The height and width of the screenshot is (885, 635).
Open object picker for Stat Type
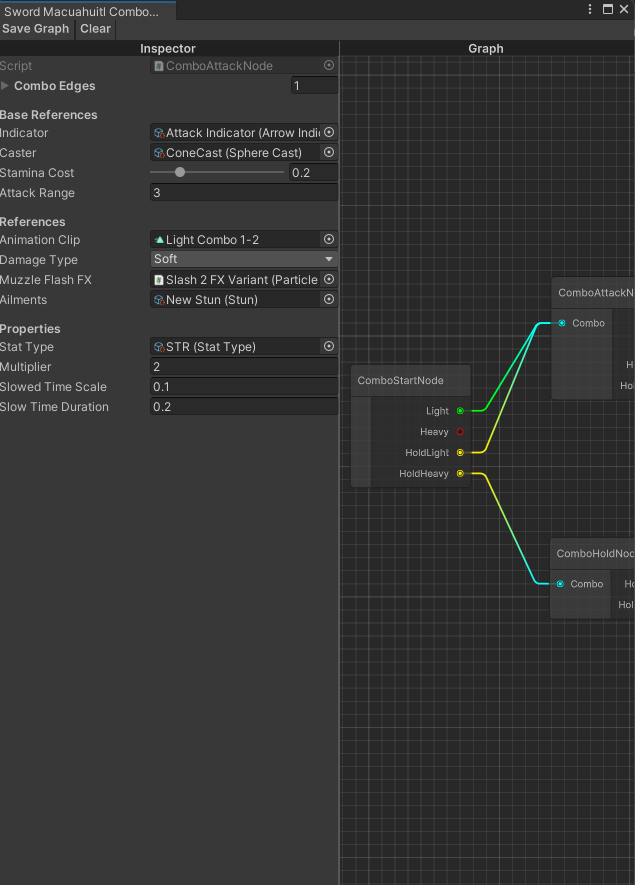click(x=329, y=346)
